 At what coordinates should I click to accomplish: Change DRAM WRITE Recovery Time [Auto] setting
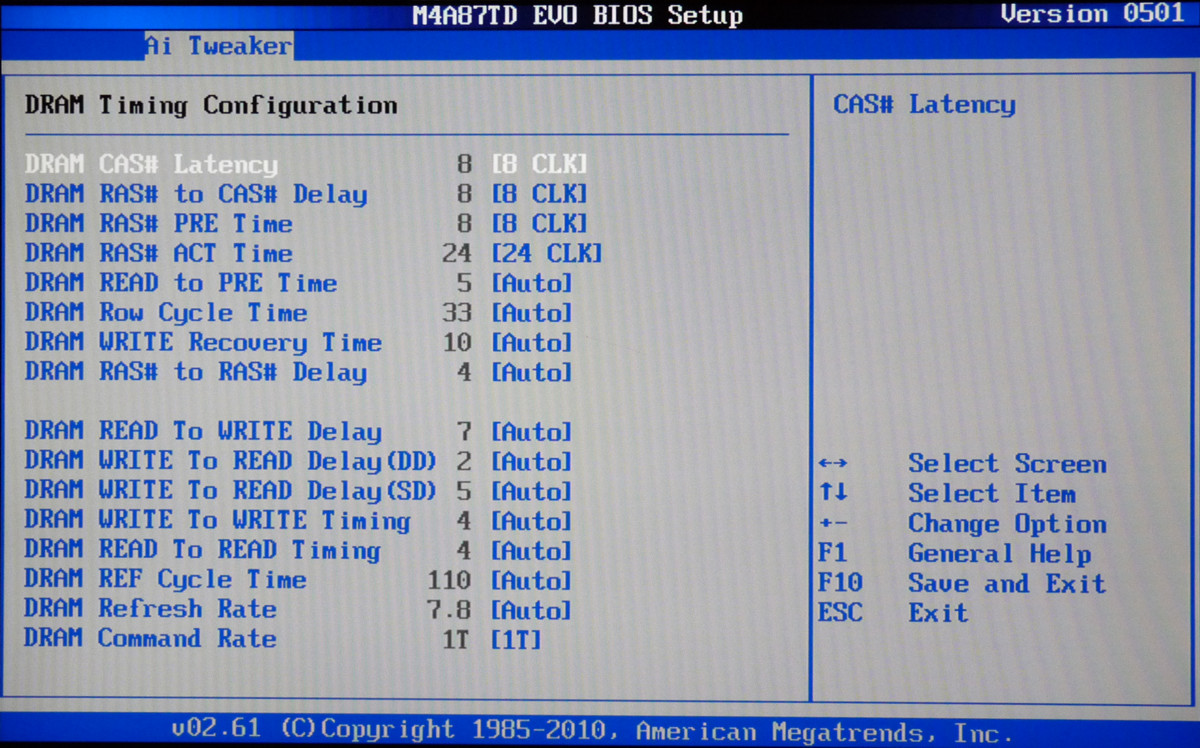pos(532,342)
